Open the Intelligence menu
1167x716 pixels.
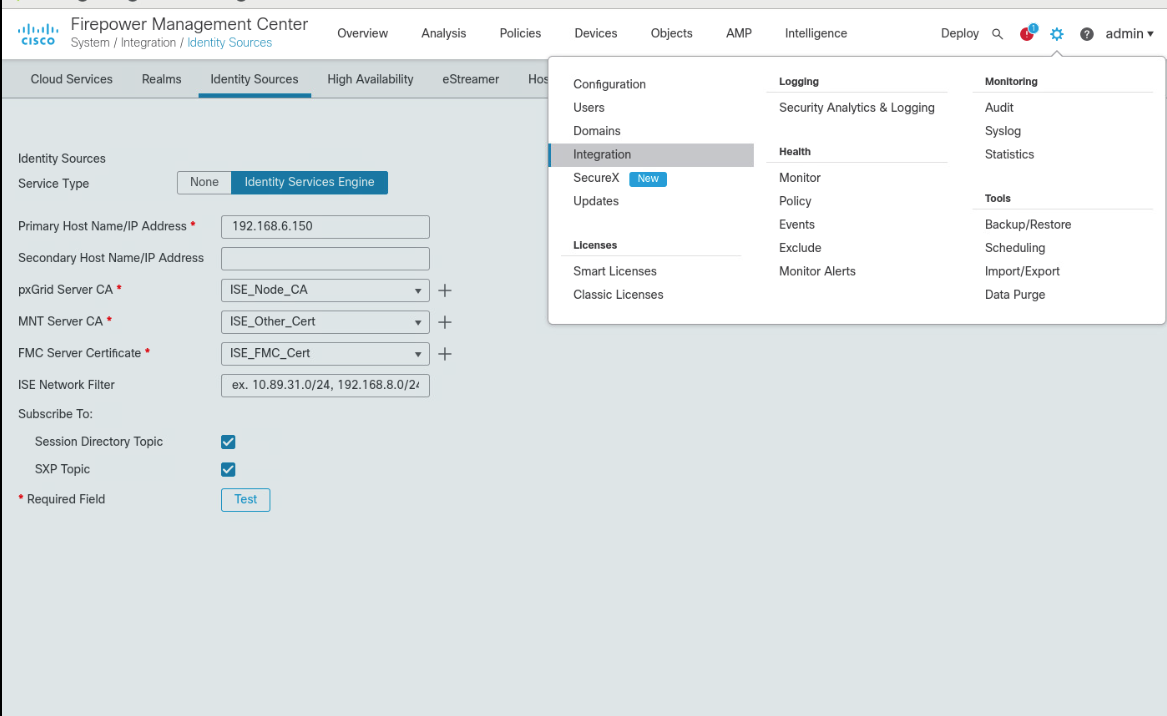[x=816, y=33]
